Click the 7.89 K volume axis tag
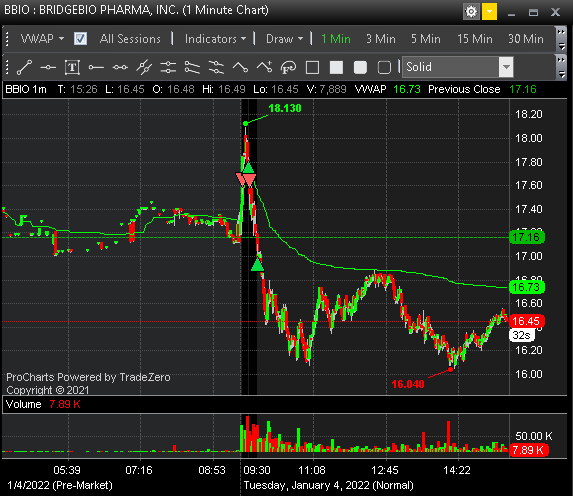Image resolution: width=573 pixels, height=496 pixels. (528, 450)
